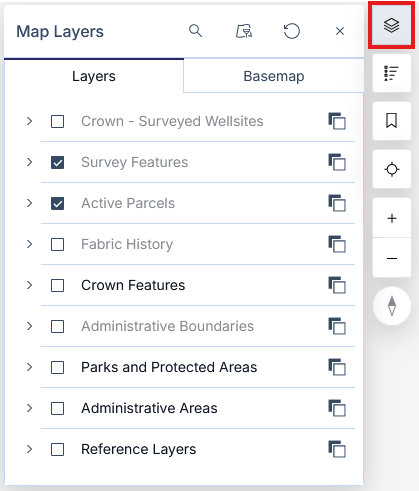Click the search icon in Map Layers header

pyautogui.click(x=195, y=31)
